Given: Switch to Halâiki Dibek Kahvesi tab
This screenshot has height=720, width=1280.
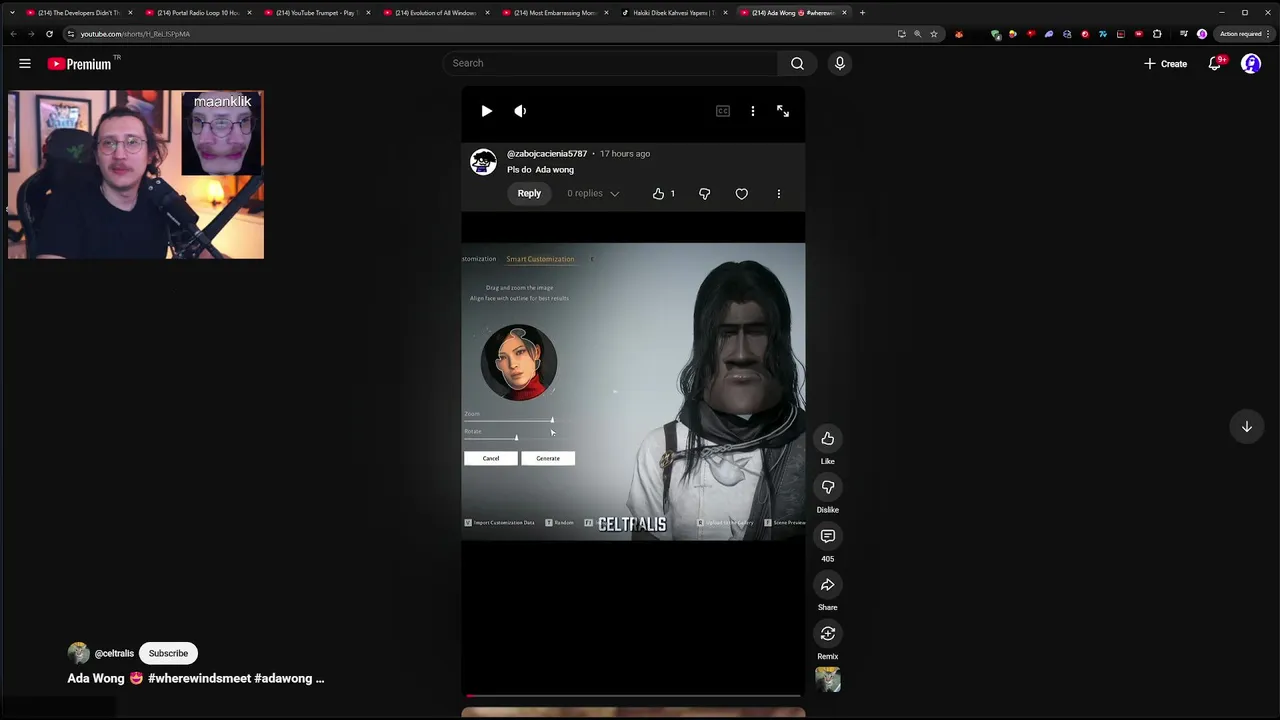Looking at the screenshot, I should pos(675,13).
